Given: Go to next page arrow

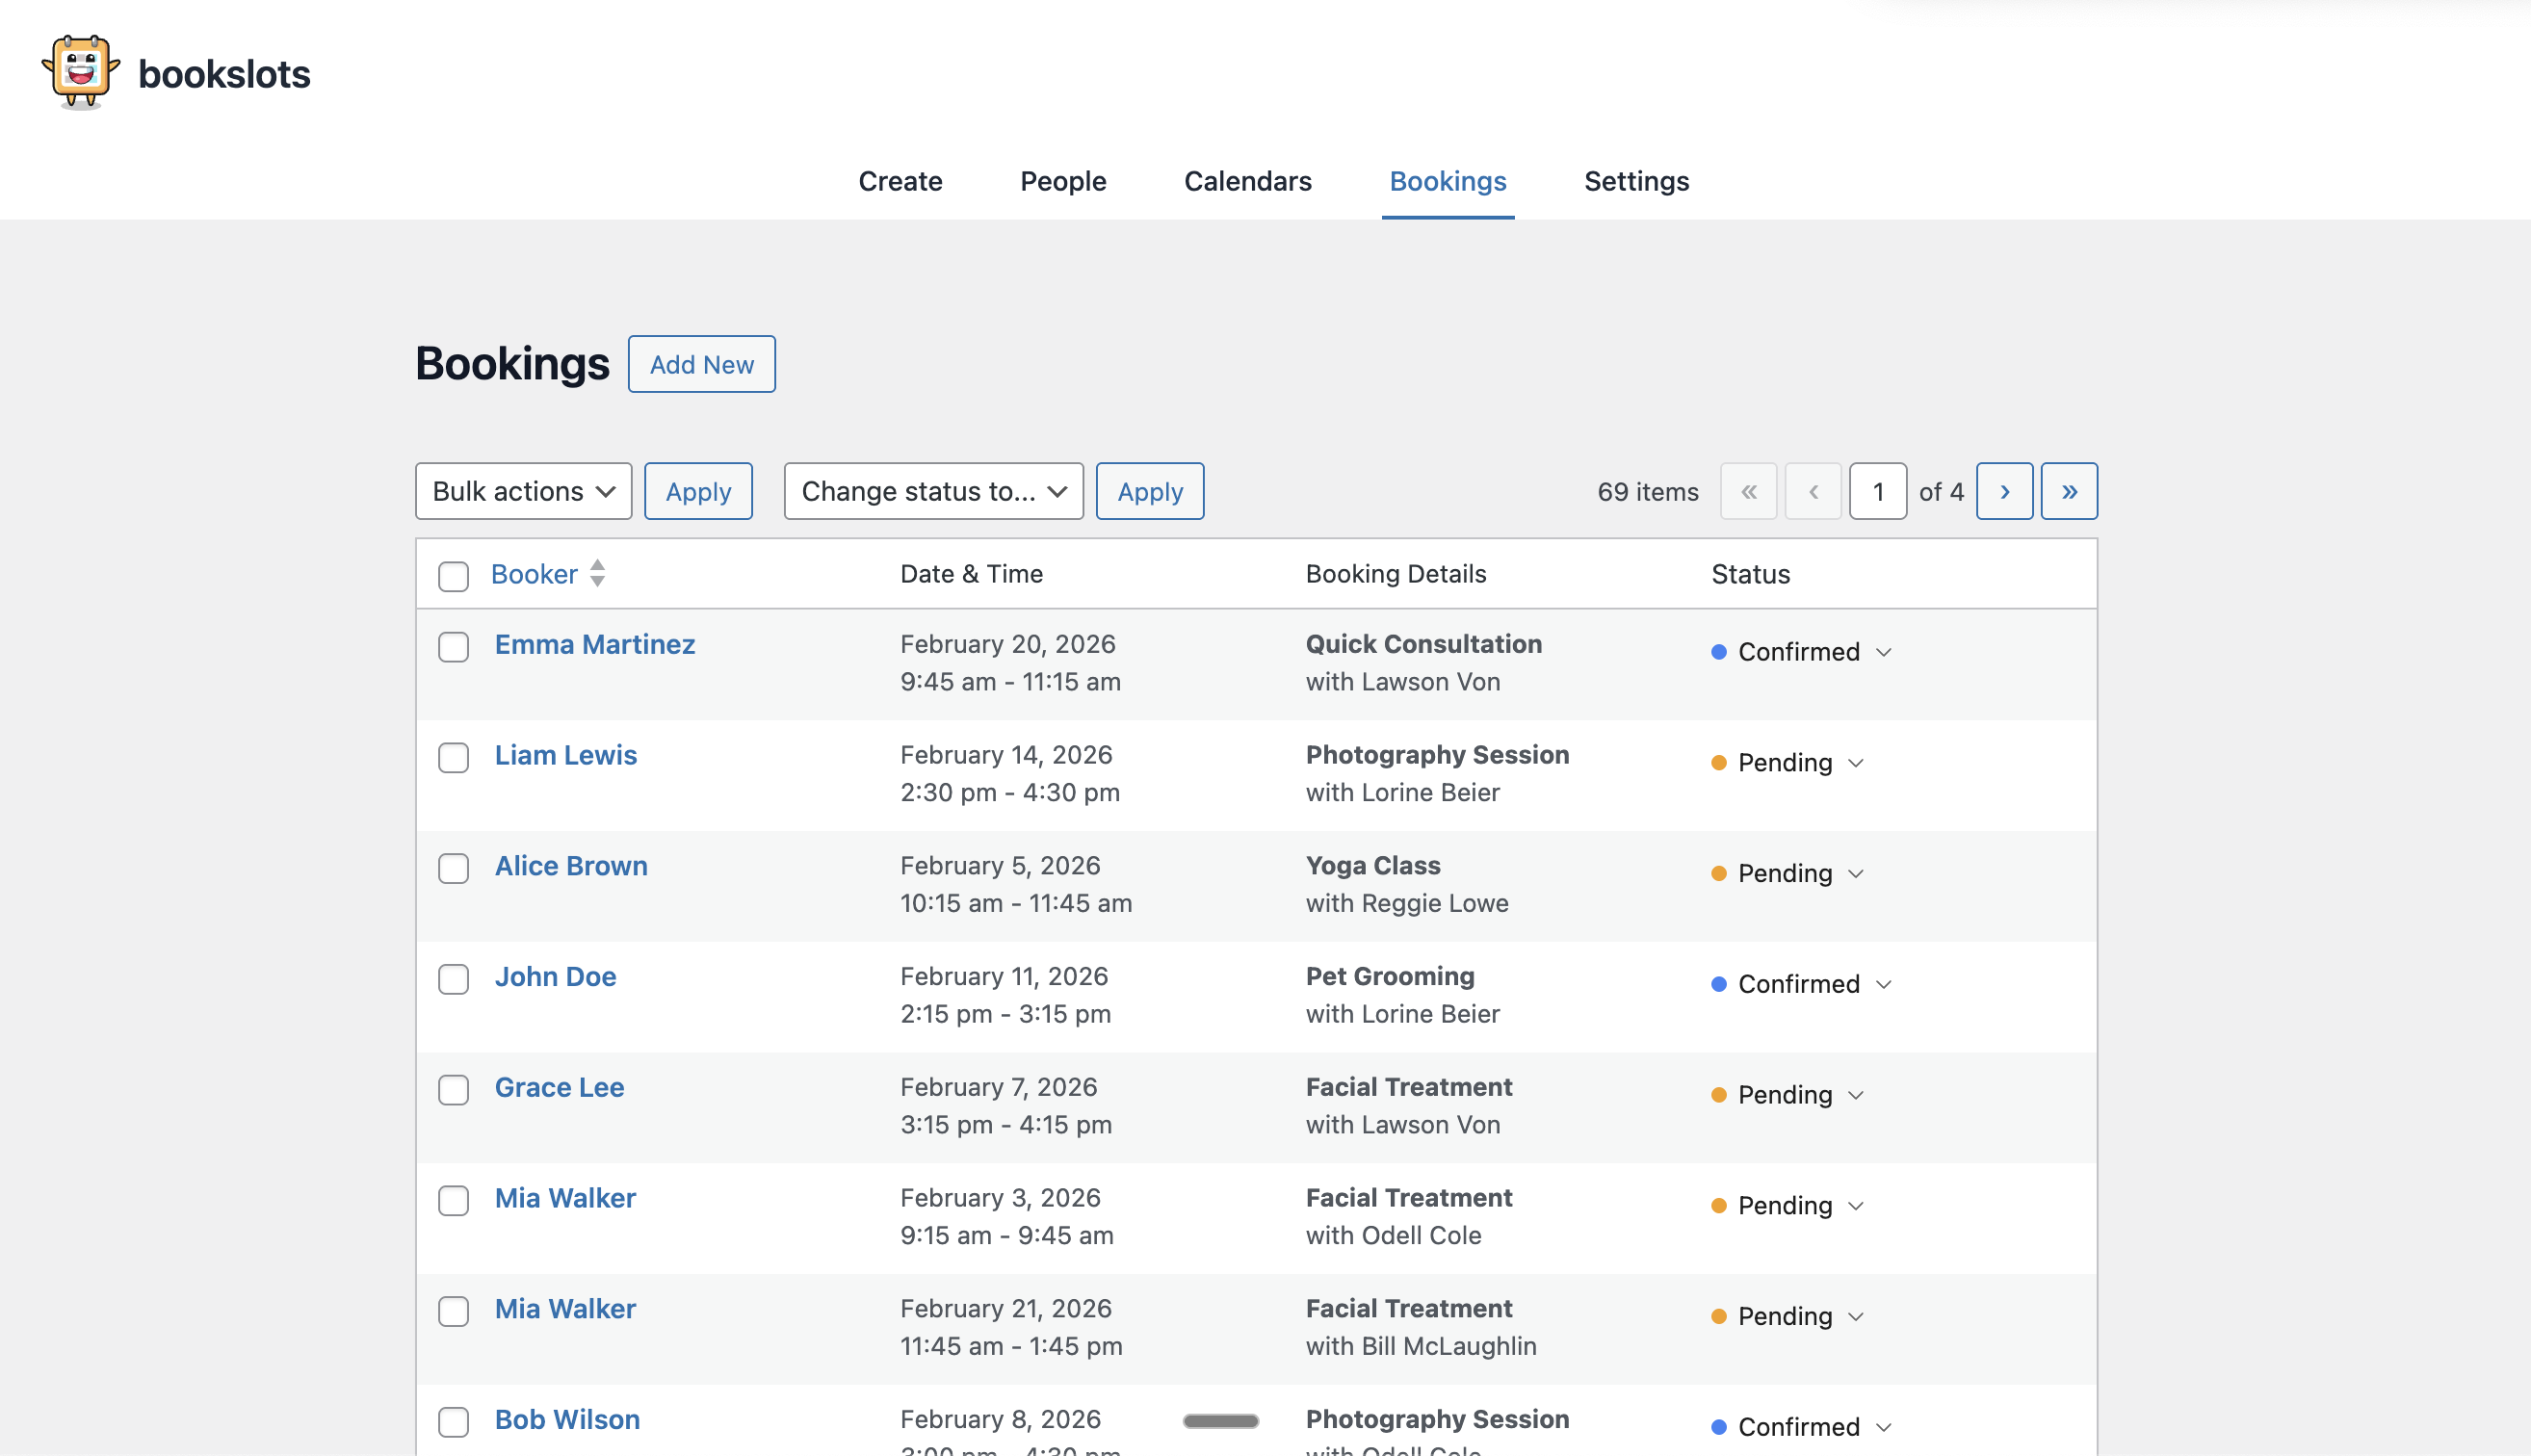Looking at the screenshot, I should pyautogui.click(x=2004, y=491).
